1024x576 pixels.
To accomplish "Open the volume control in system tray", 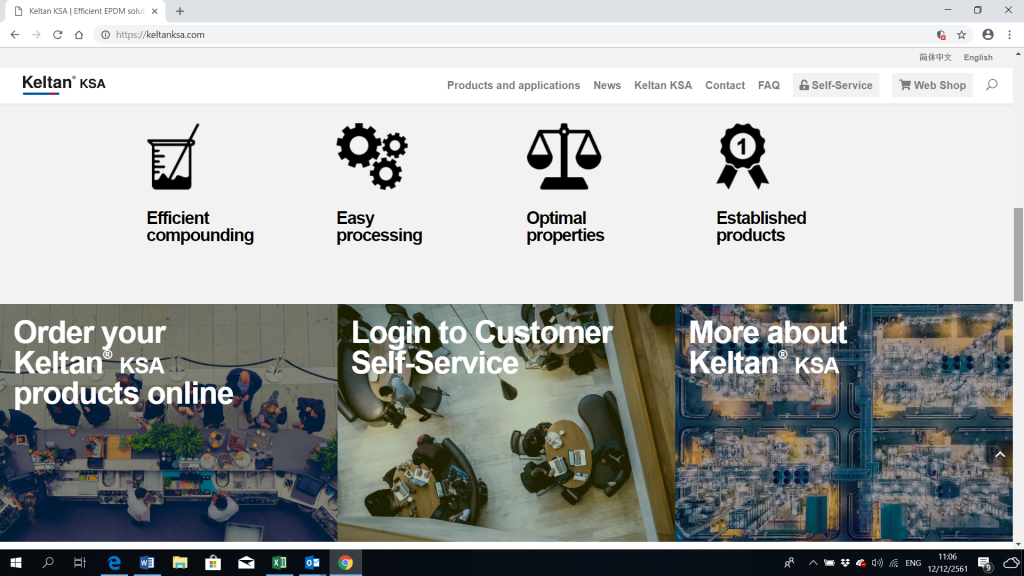I will tap(877, 563).
